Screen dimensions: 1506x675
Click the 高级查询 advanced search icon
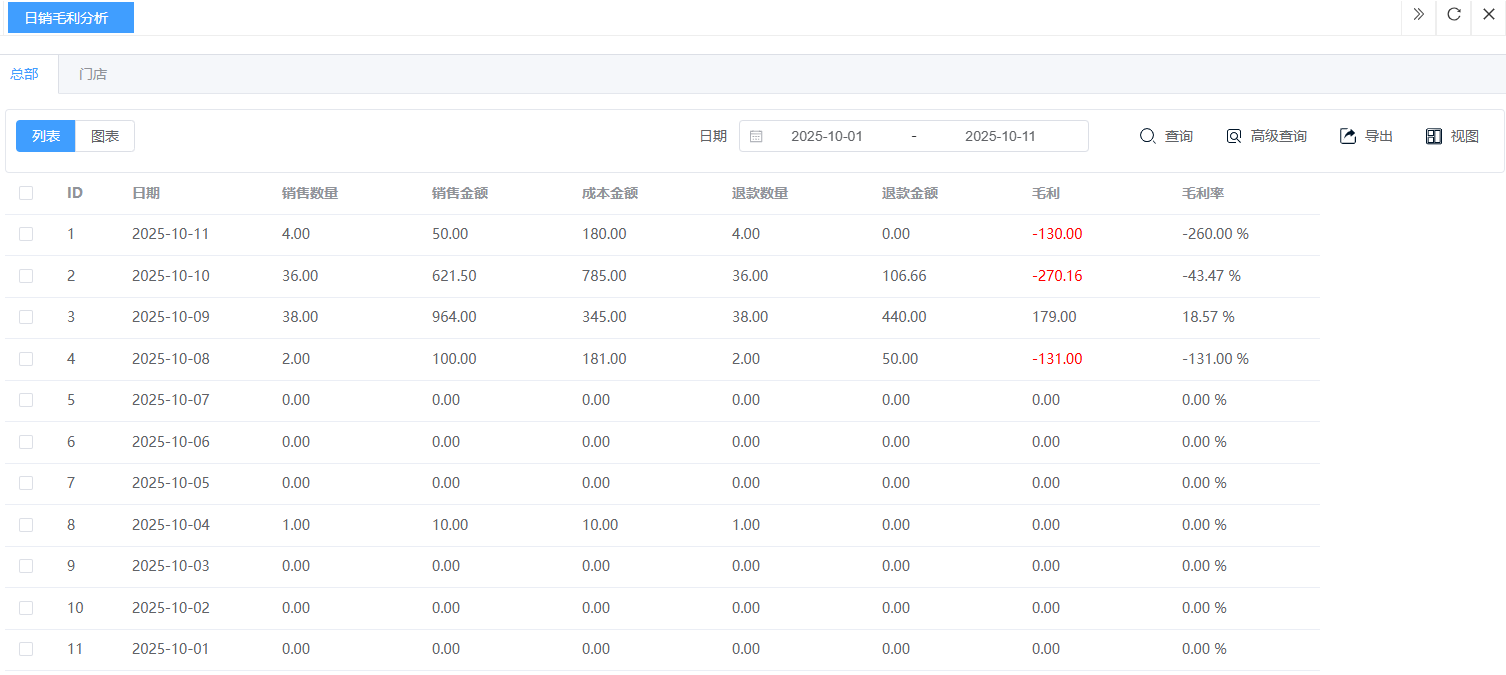tap(1234, 136)
